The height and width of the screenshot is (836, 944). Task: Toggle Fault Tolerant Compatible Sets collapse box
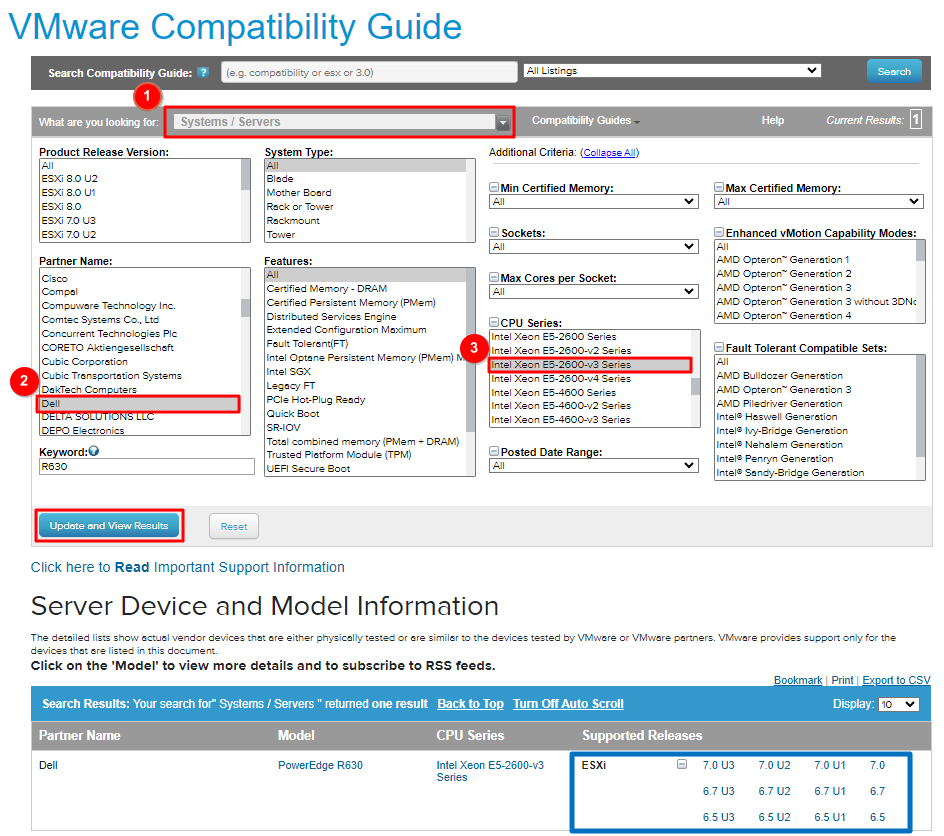719,347
